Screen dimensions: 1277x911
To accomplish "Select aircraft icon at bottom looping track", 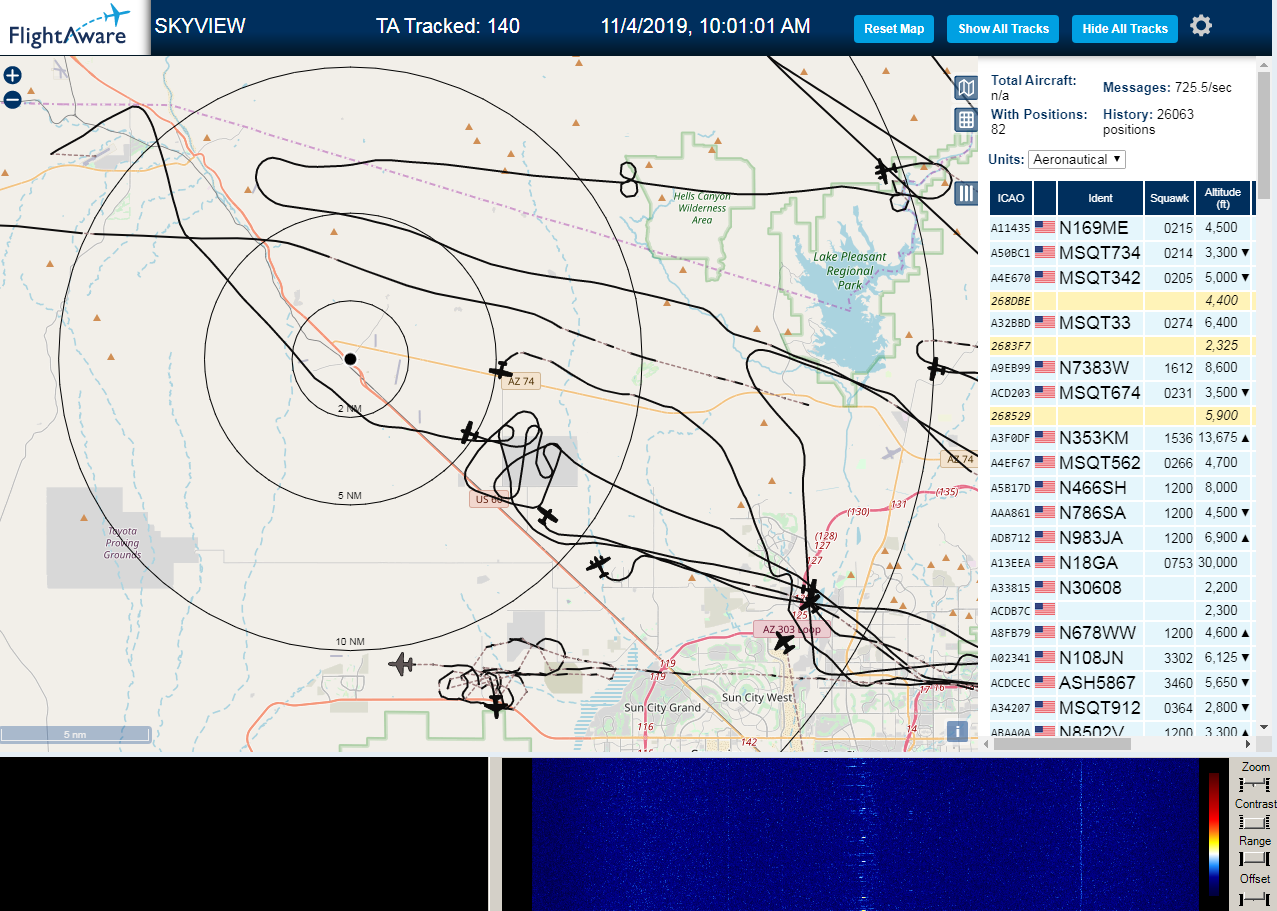I will (x=497, y=706).
